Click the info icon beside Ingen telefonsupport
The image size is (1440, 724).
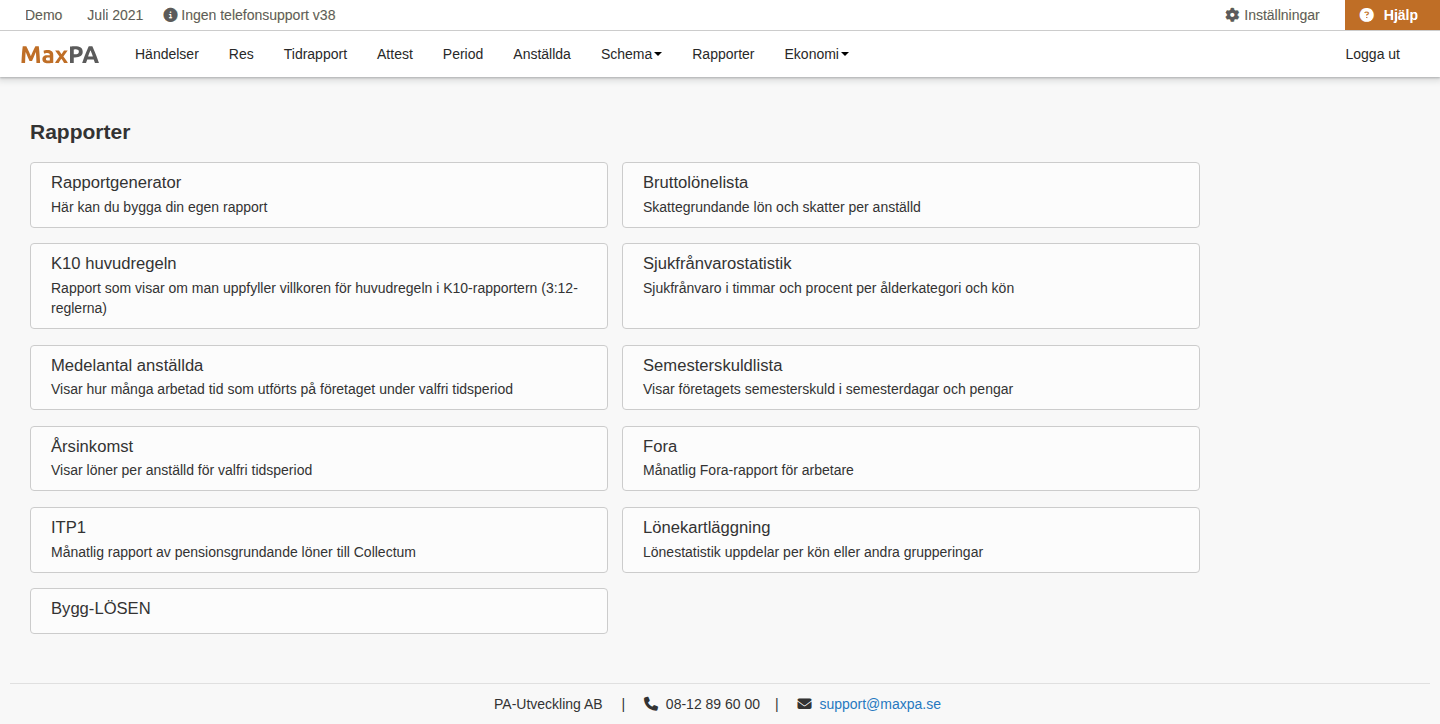coord(170,15)
